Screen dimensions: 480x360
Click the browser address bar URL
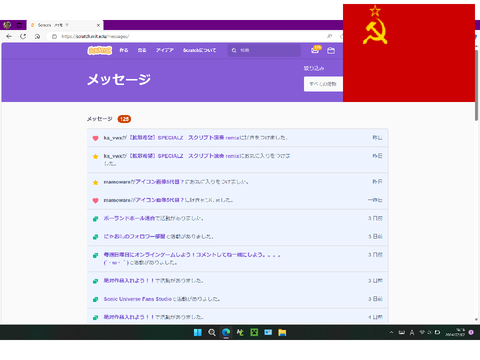[95, 36]
